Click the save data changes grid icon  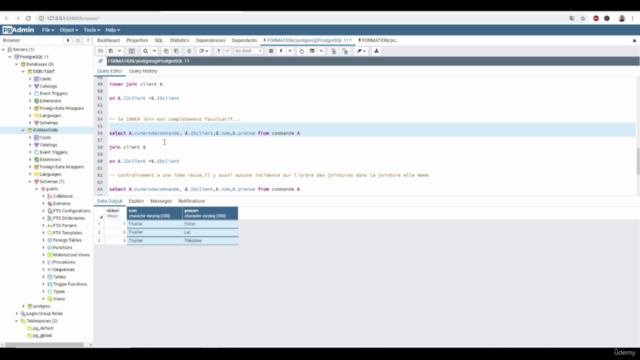[x=131, y=51]
